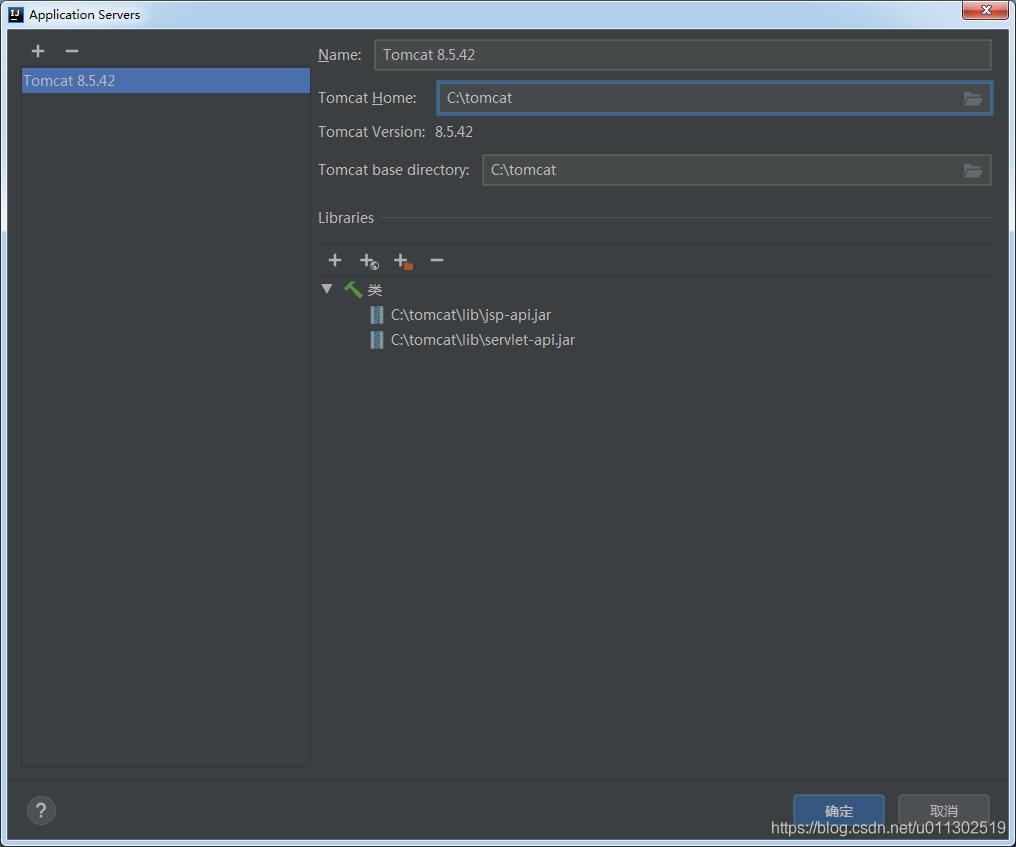Add library directory with folder plus icon

coord(403,261)
